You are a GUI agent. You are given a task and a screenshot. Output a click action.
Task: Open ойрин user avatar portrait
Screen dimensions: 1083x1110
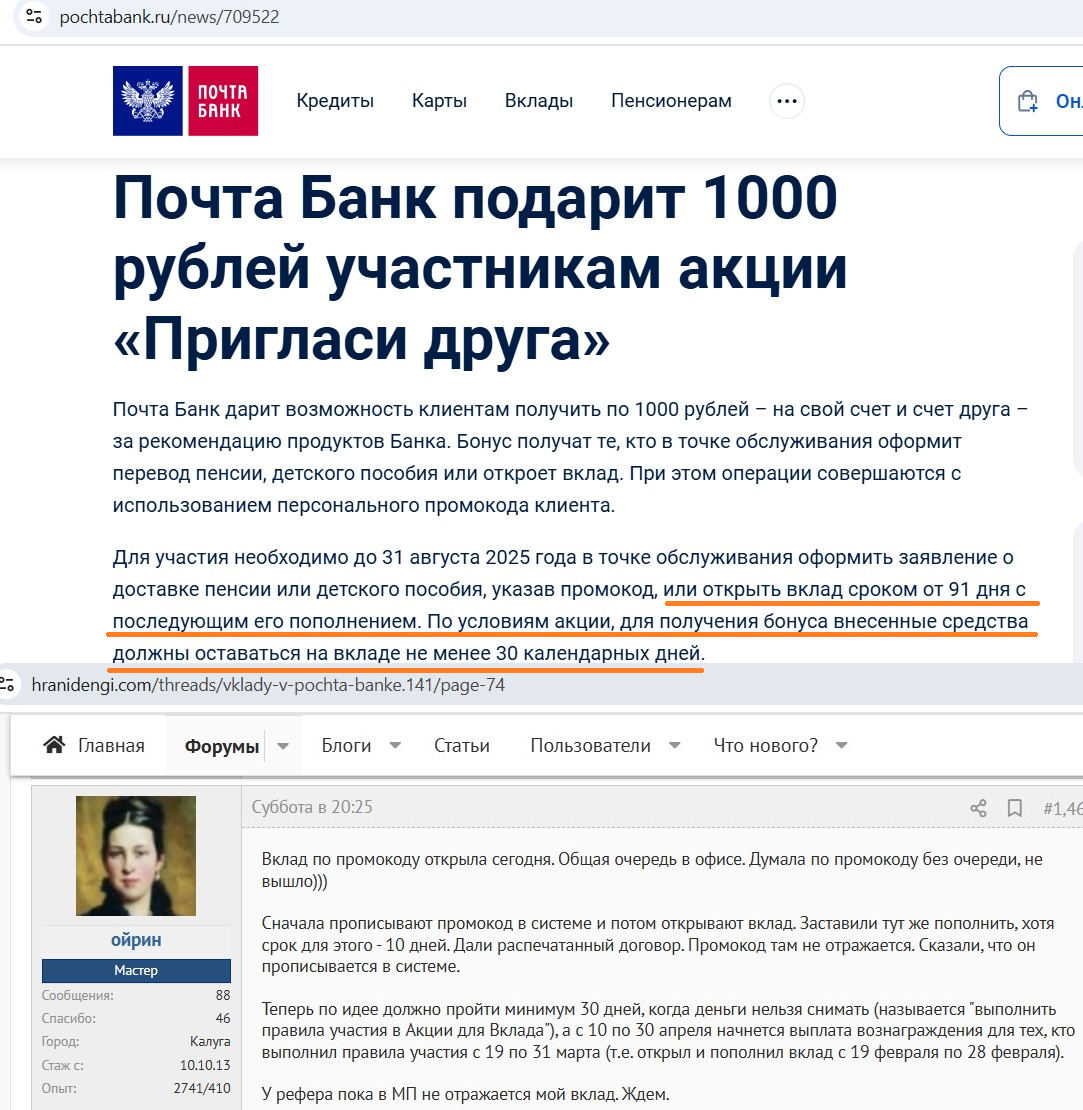(136, 856)
